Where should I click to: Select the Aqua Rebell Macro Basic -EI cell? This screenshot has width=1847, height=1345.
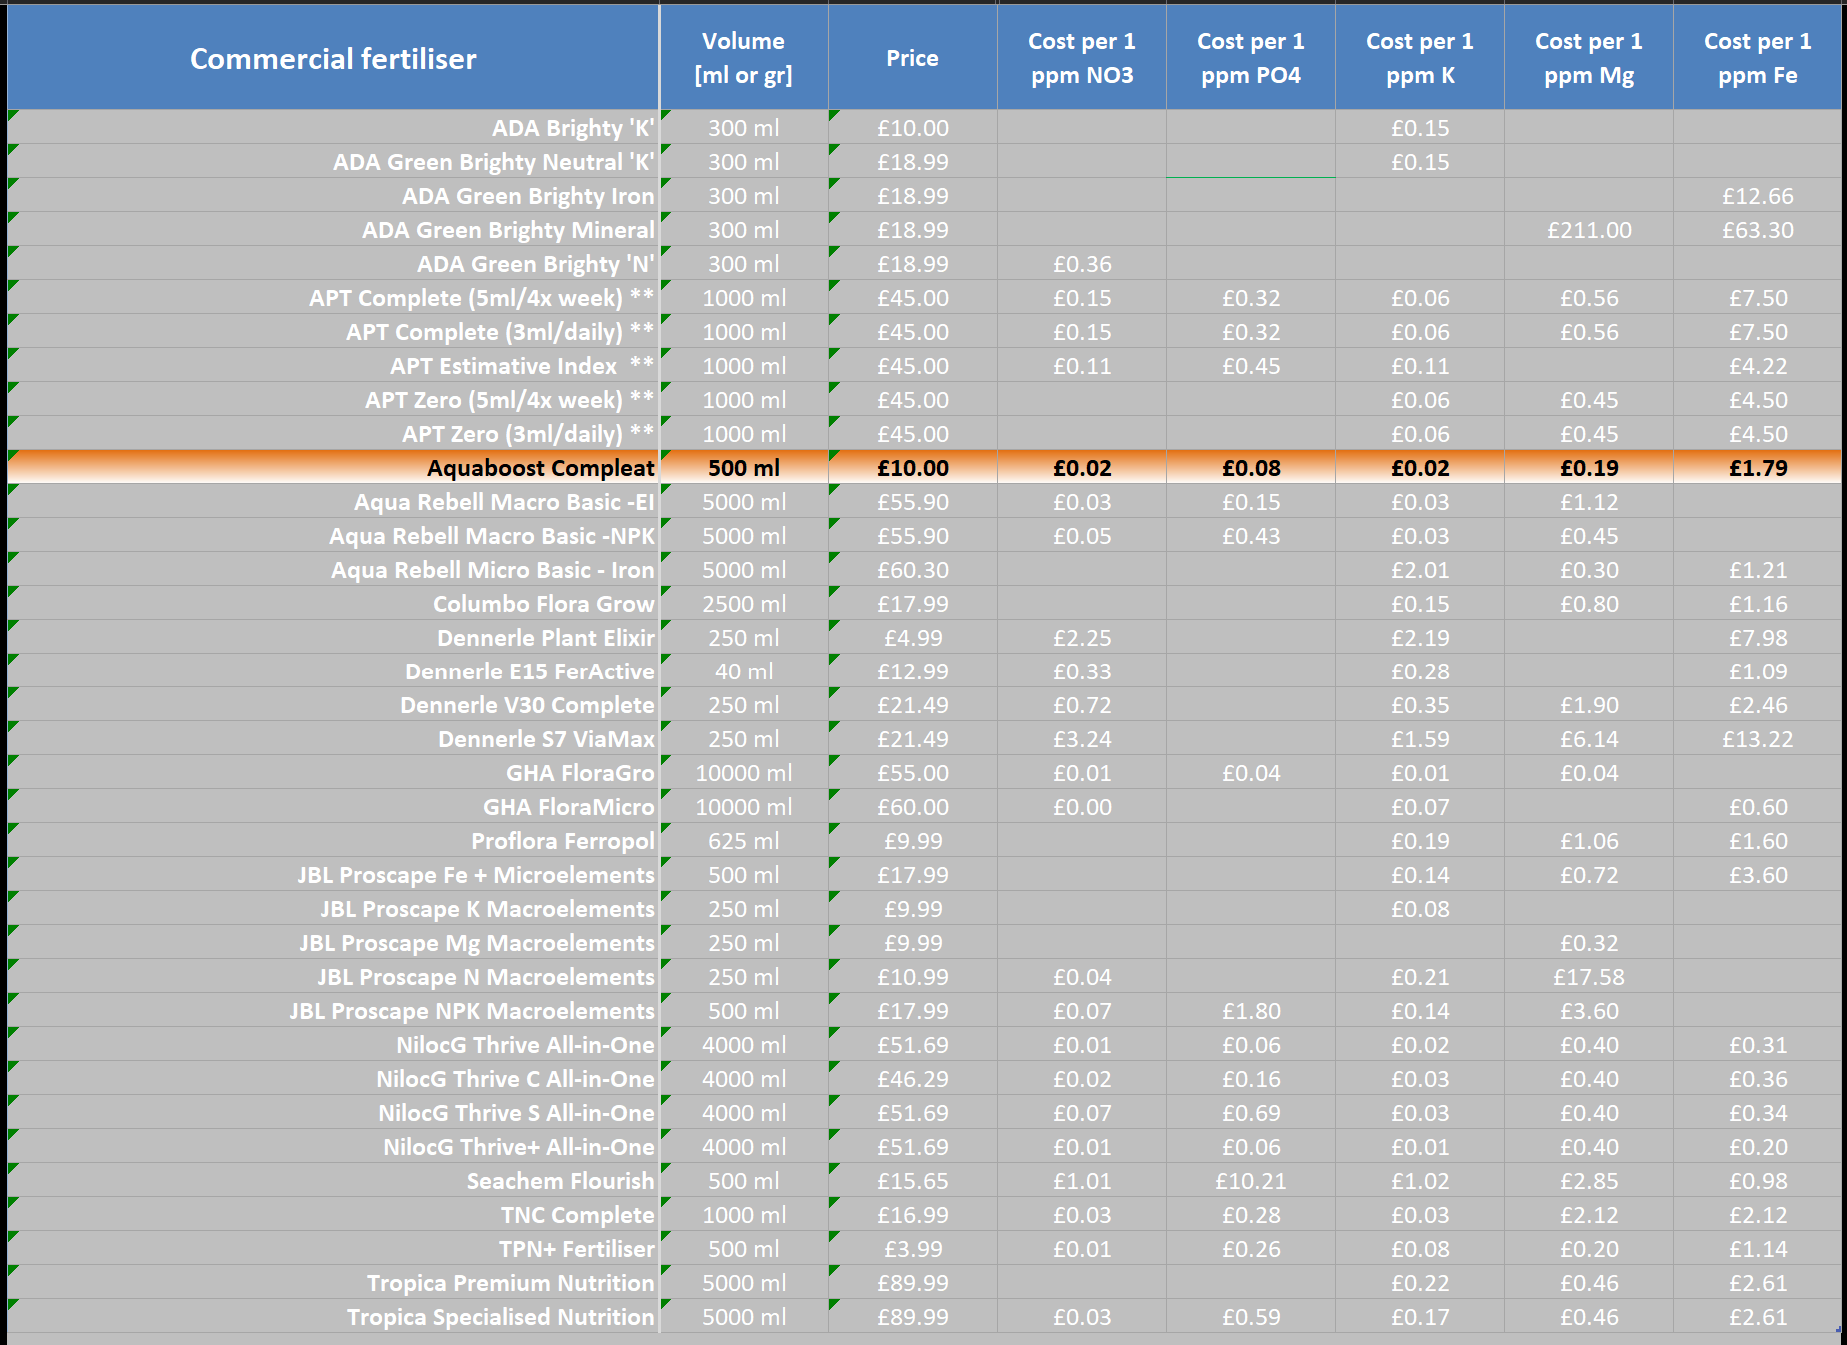tap(333, 502)
